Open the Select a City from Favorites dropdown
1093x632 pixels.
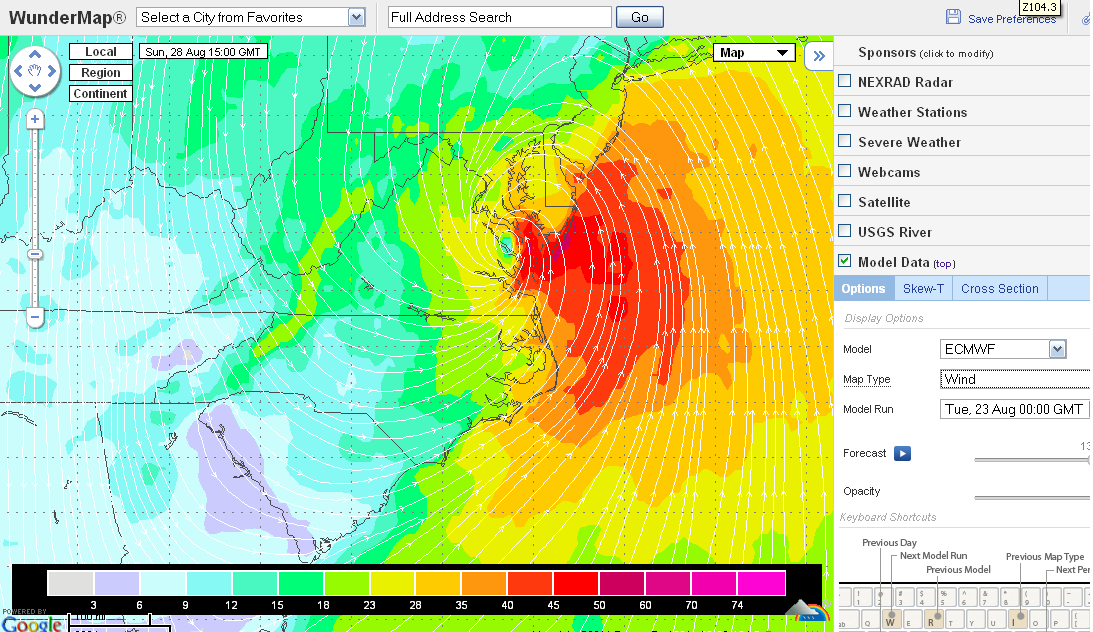click(x=251, y=17)
